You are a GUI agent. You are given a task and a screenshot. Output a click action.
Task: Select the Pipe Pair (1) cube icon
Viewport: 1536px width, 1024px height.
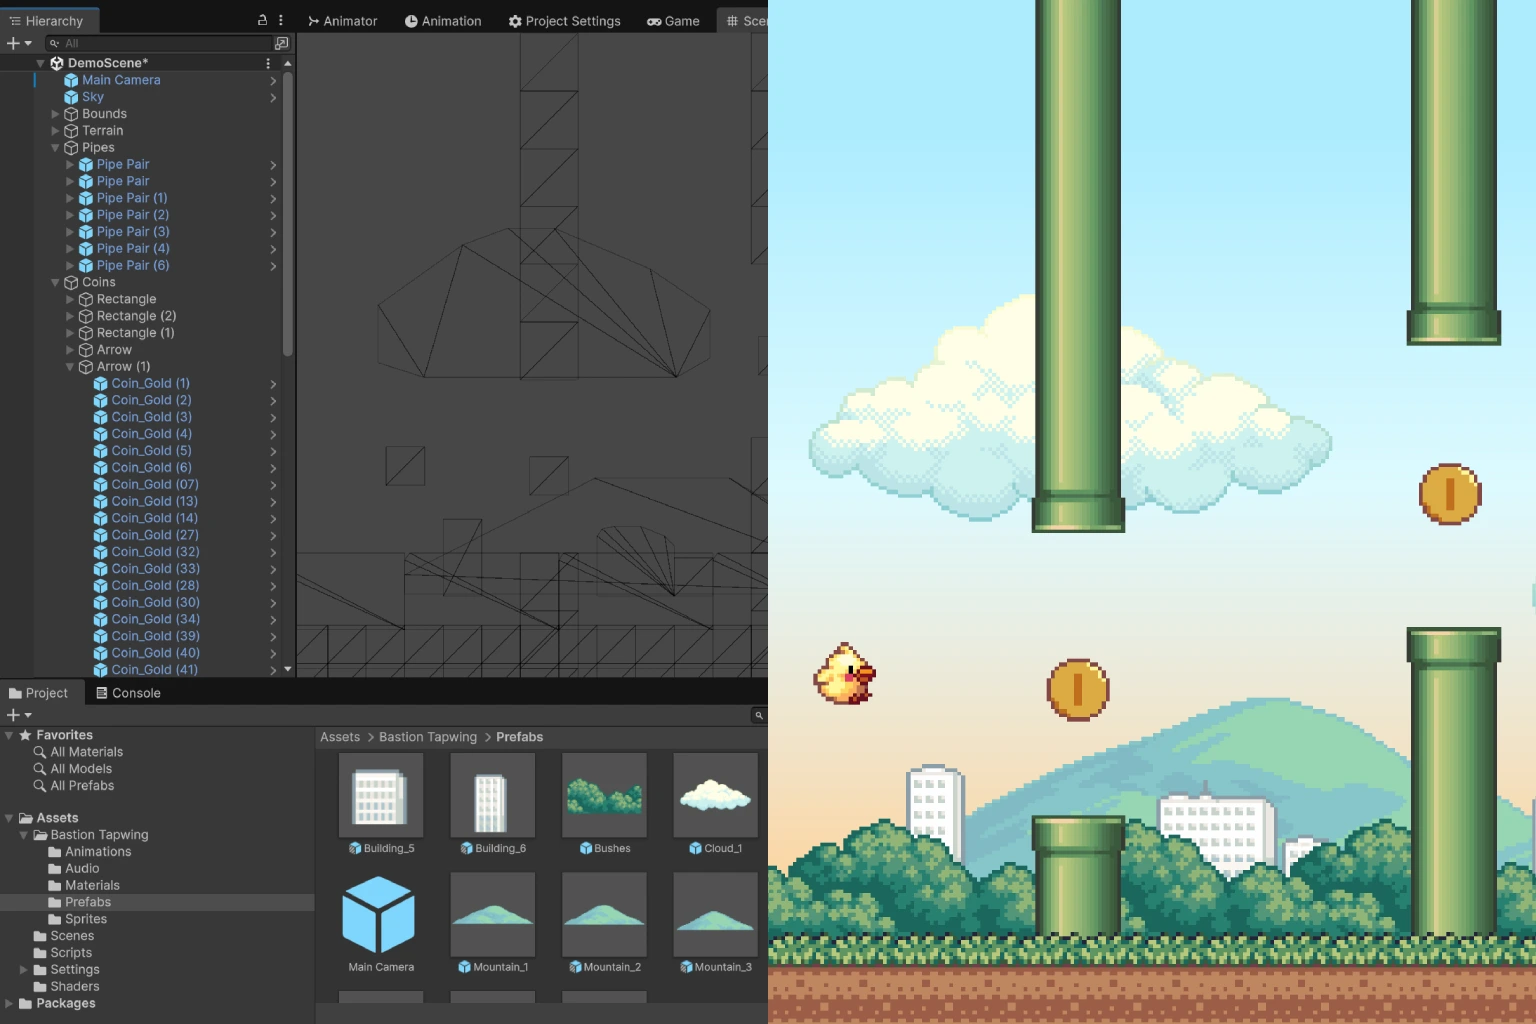coord(86,198)
